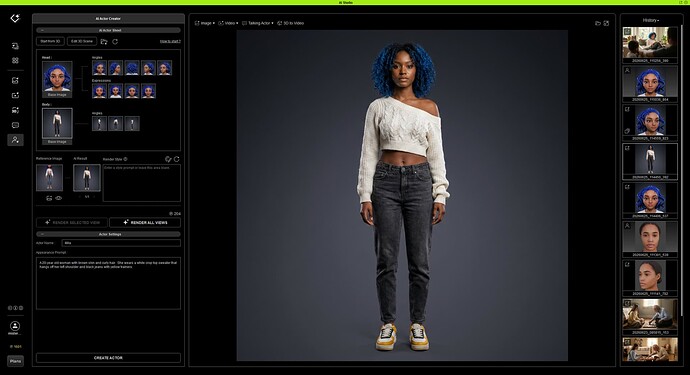690x375 pixels.
Task: Reset the render style with refresh icon
Action: click(176, 159)
